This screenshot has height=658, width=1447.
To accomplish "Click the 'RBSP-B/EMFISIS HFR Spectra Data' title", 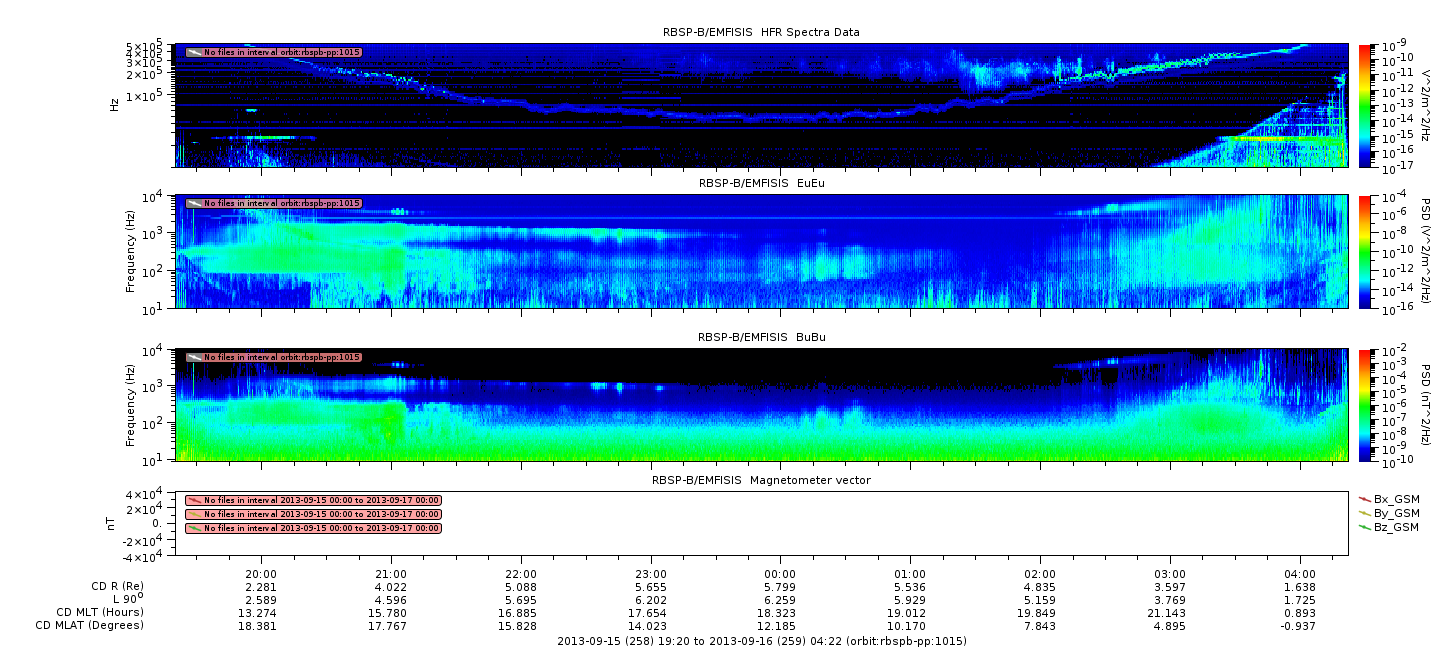I will pos(761,32).
